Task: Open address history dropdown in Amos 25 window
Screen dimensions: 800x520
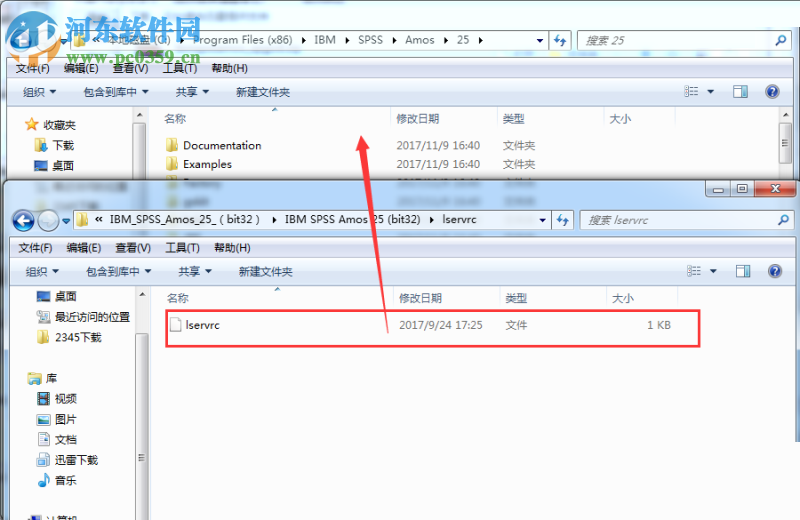Action: pos(540,40)
